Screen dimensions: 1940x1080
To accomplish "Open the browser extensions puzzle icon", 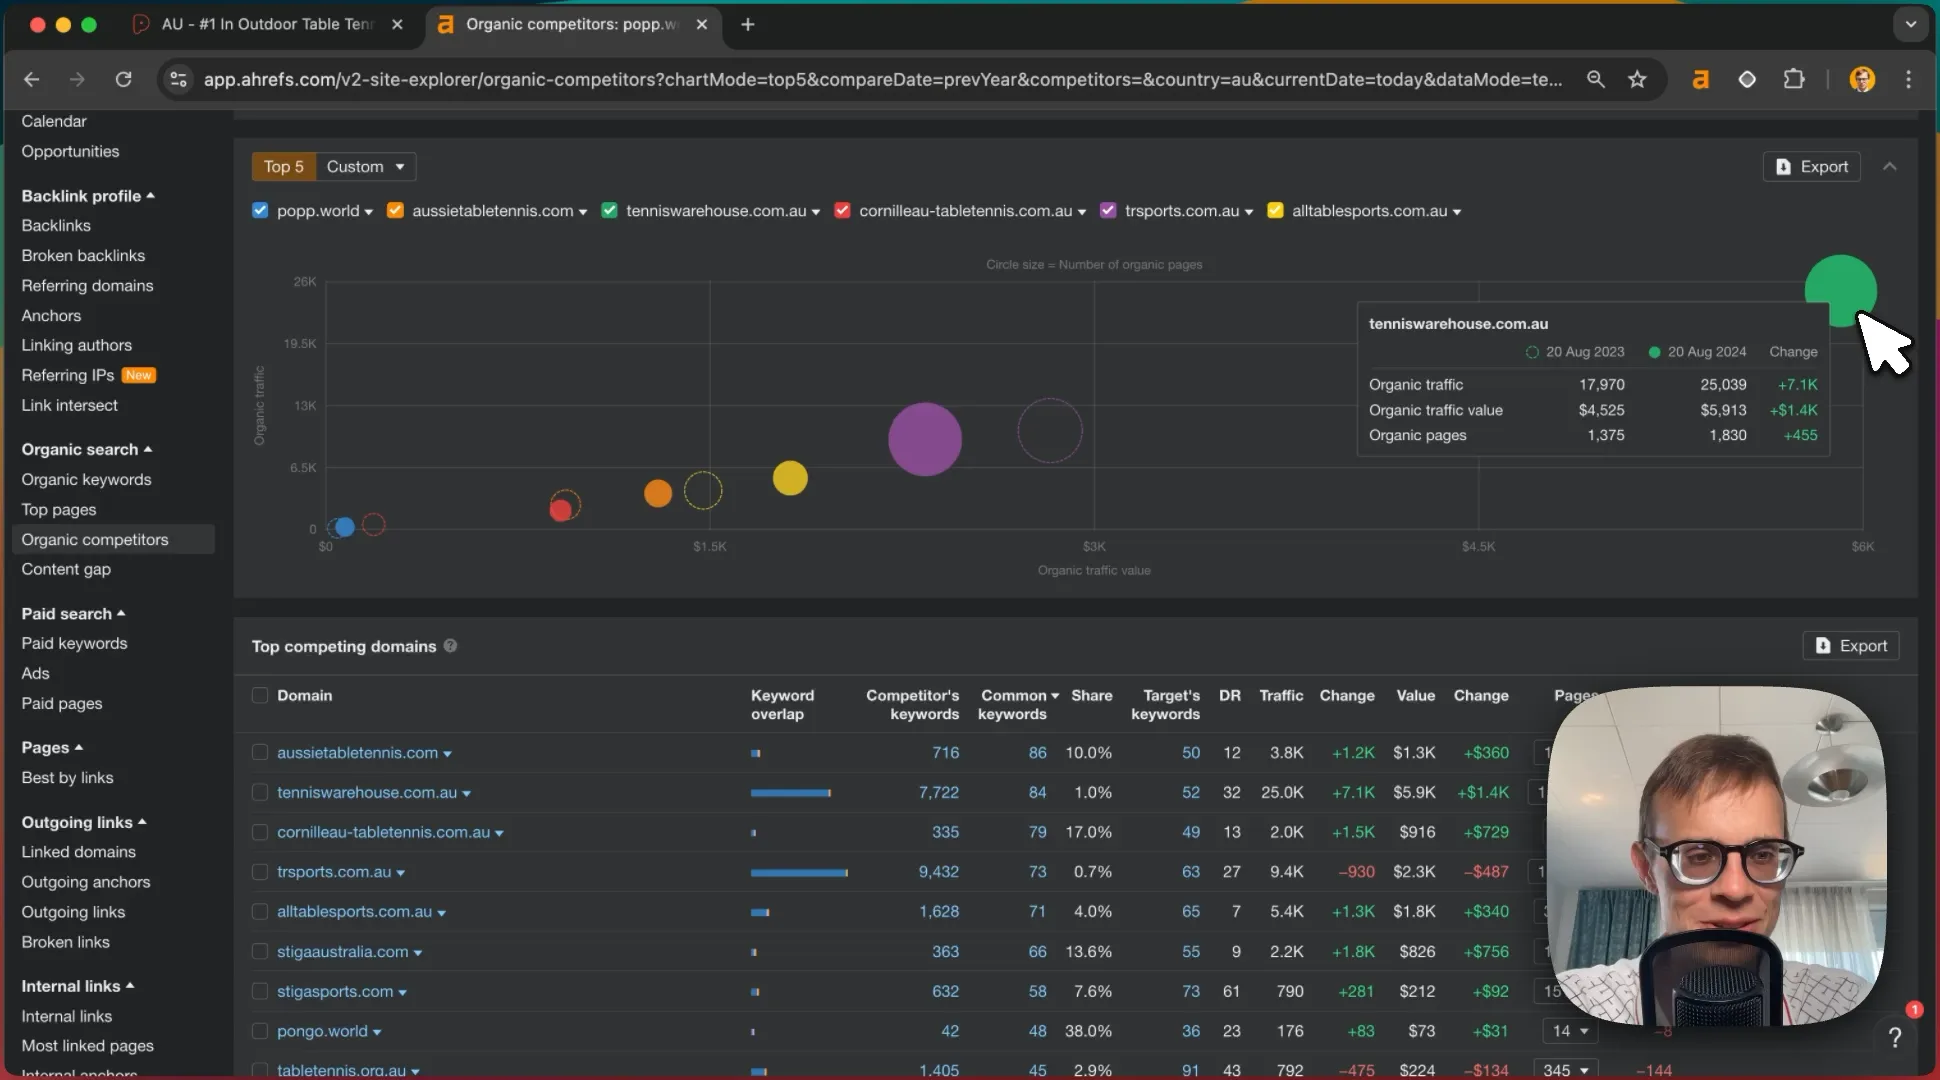I will 1794,79.
